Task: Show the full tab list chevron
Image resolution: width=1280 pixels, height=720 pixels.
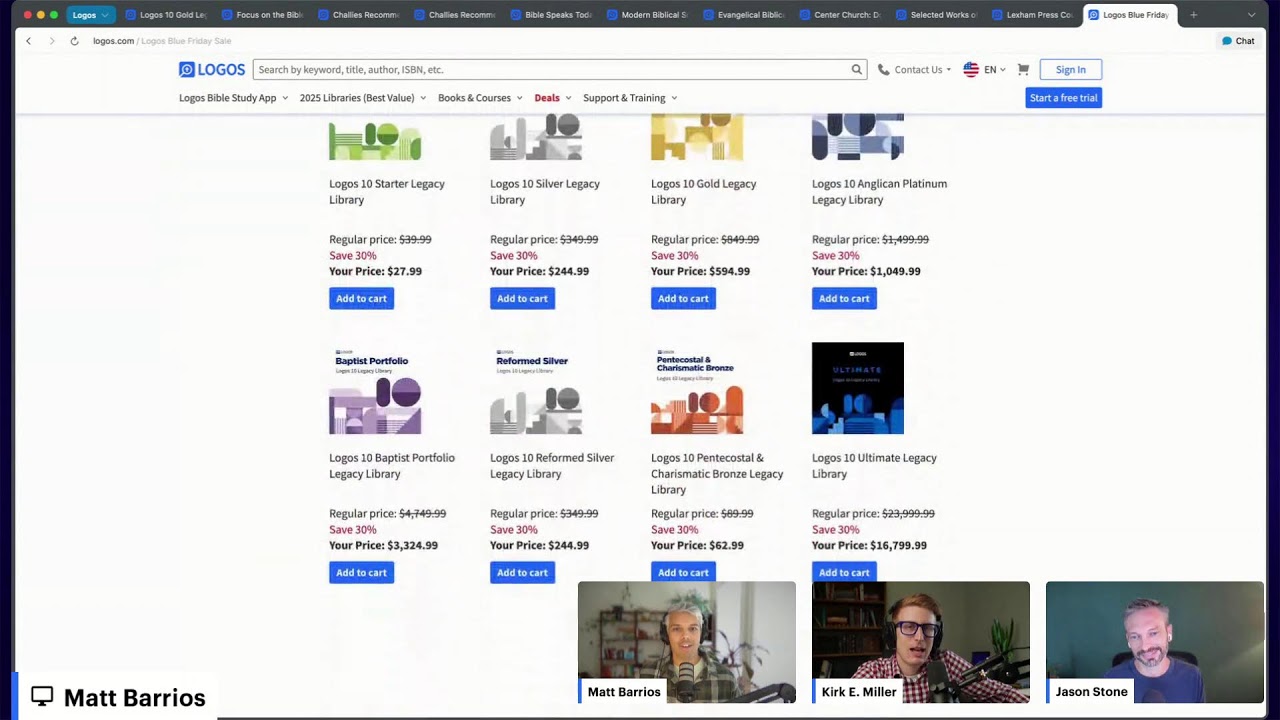Action: [x=1251, y=15]
